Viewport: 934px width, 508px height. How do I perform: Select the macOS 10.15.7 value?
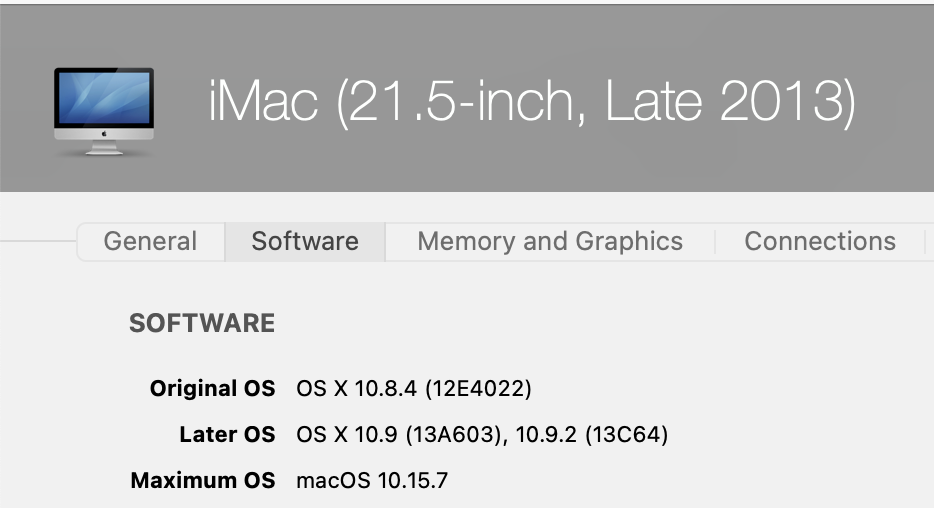(x=373, y=481)
